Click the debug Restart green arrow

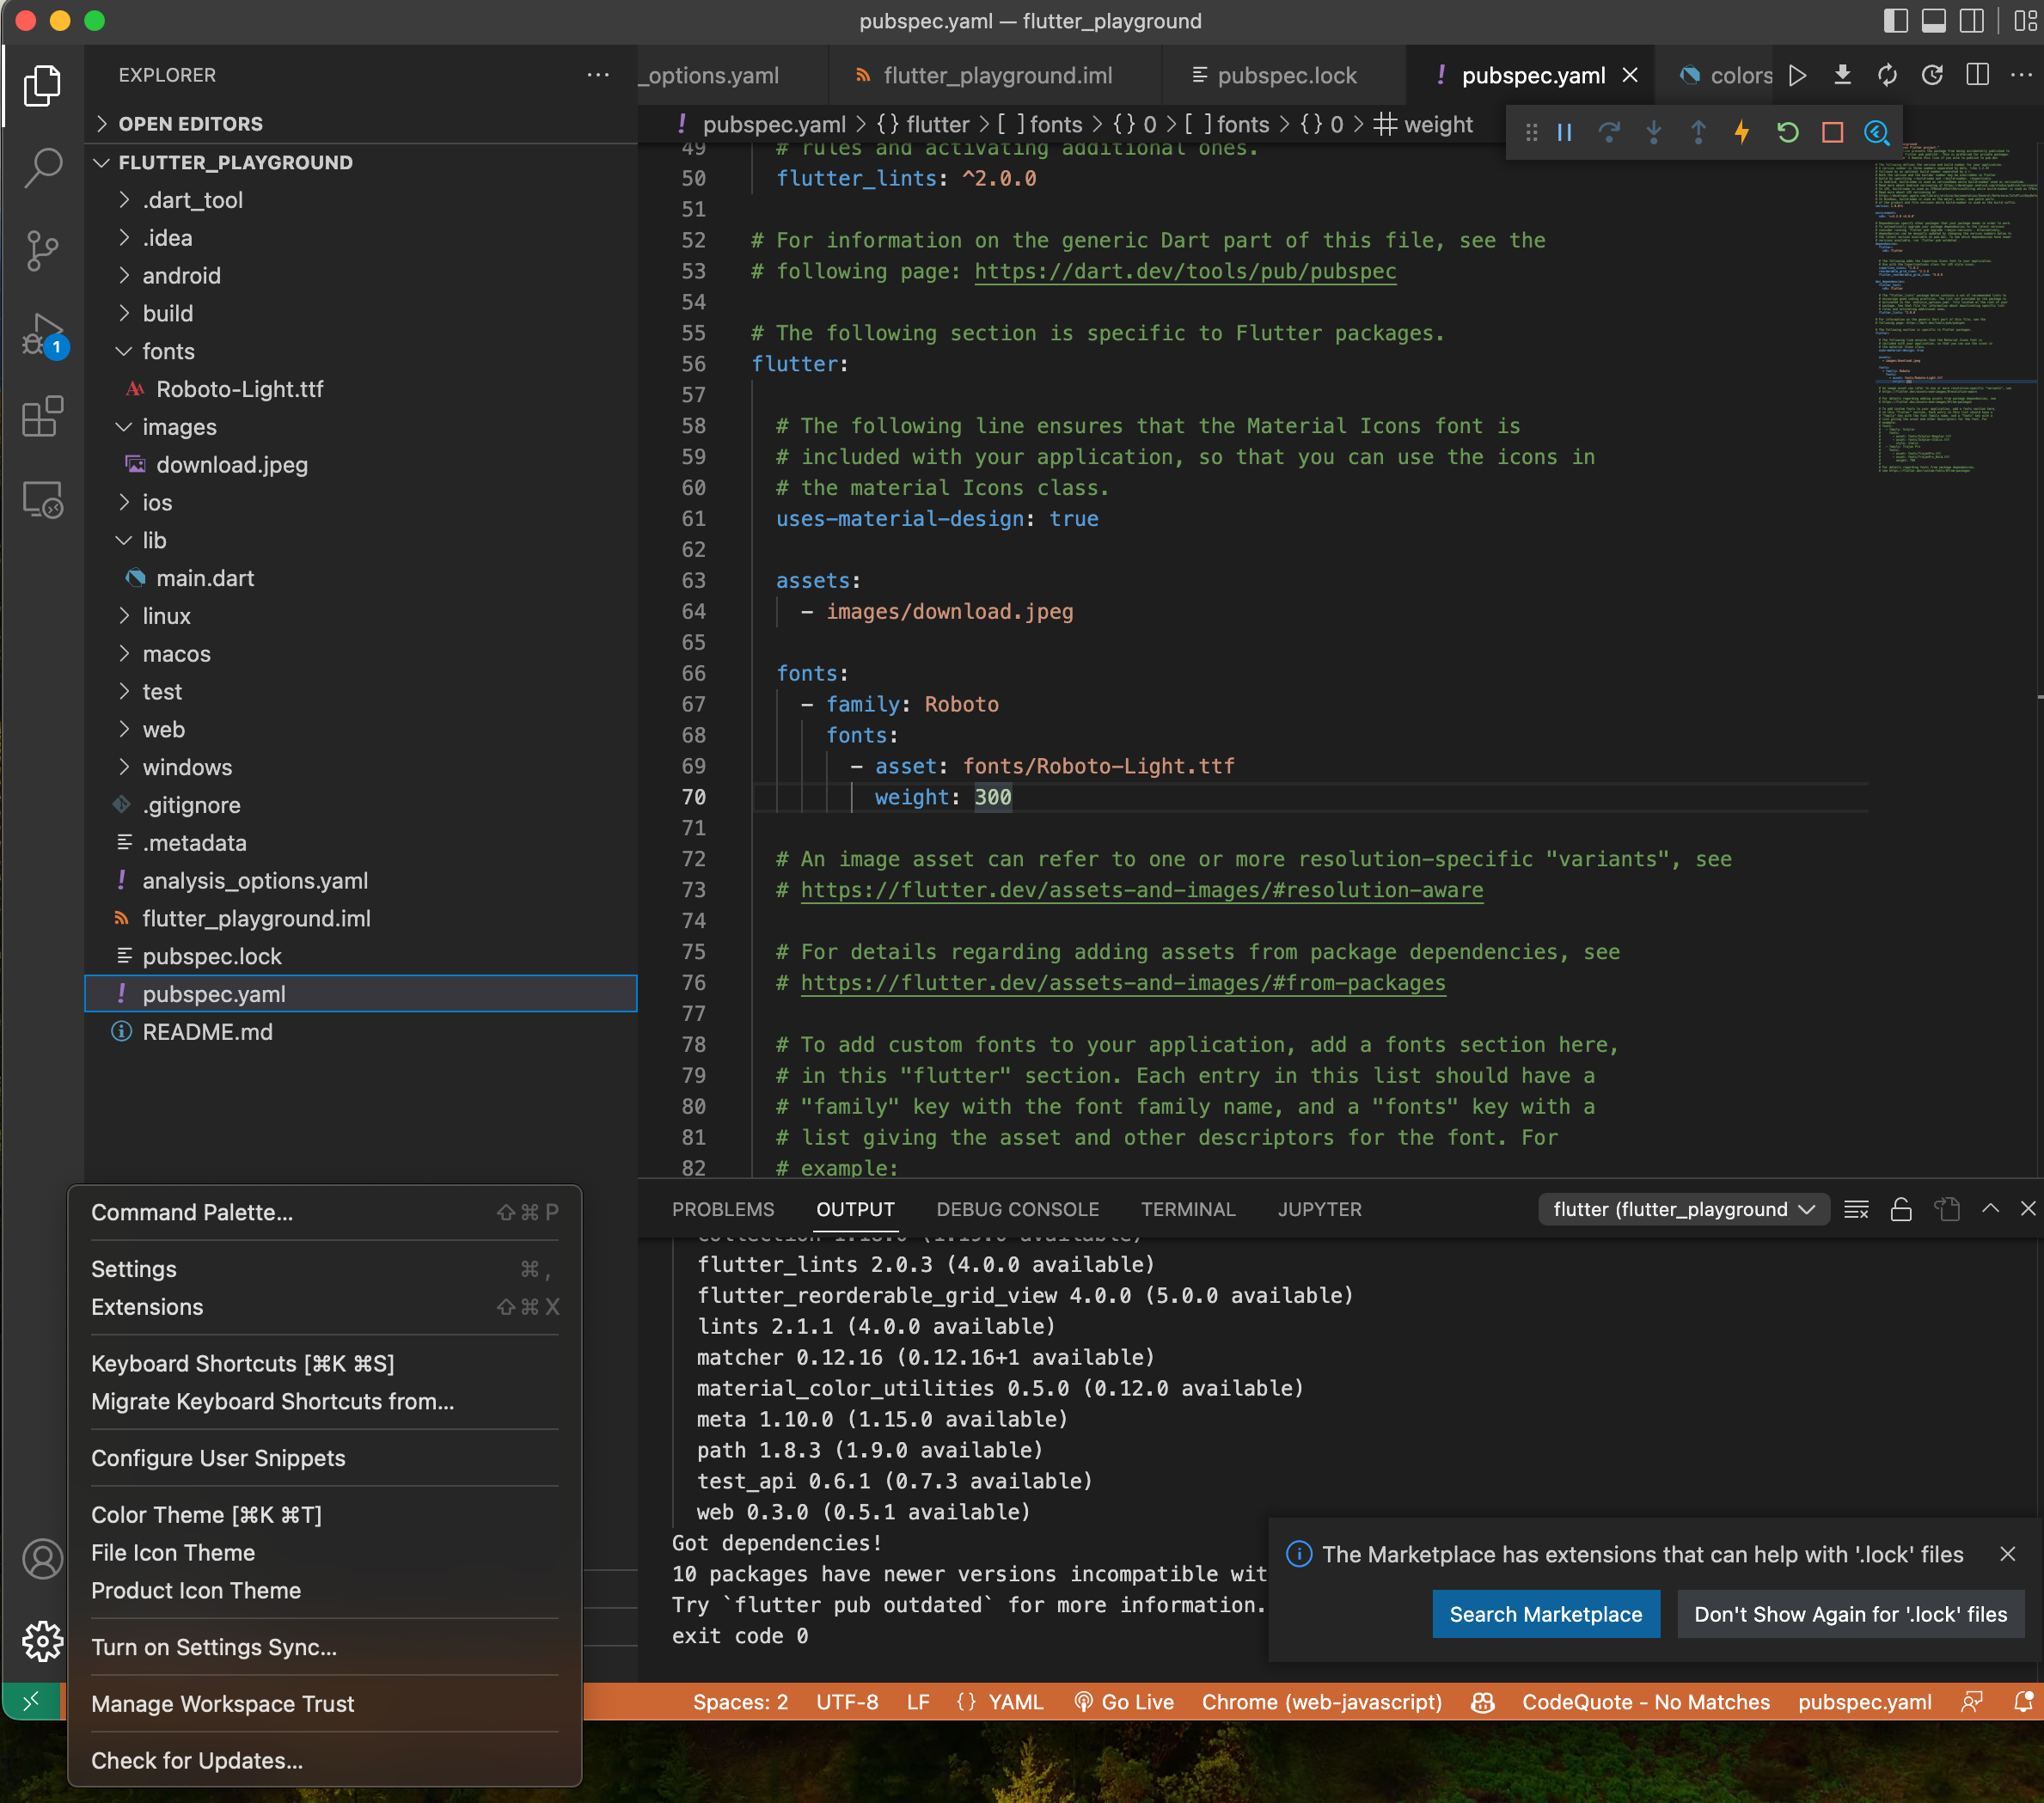1787,132
